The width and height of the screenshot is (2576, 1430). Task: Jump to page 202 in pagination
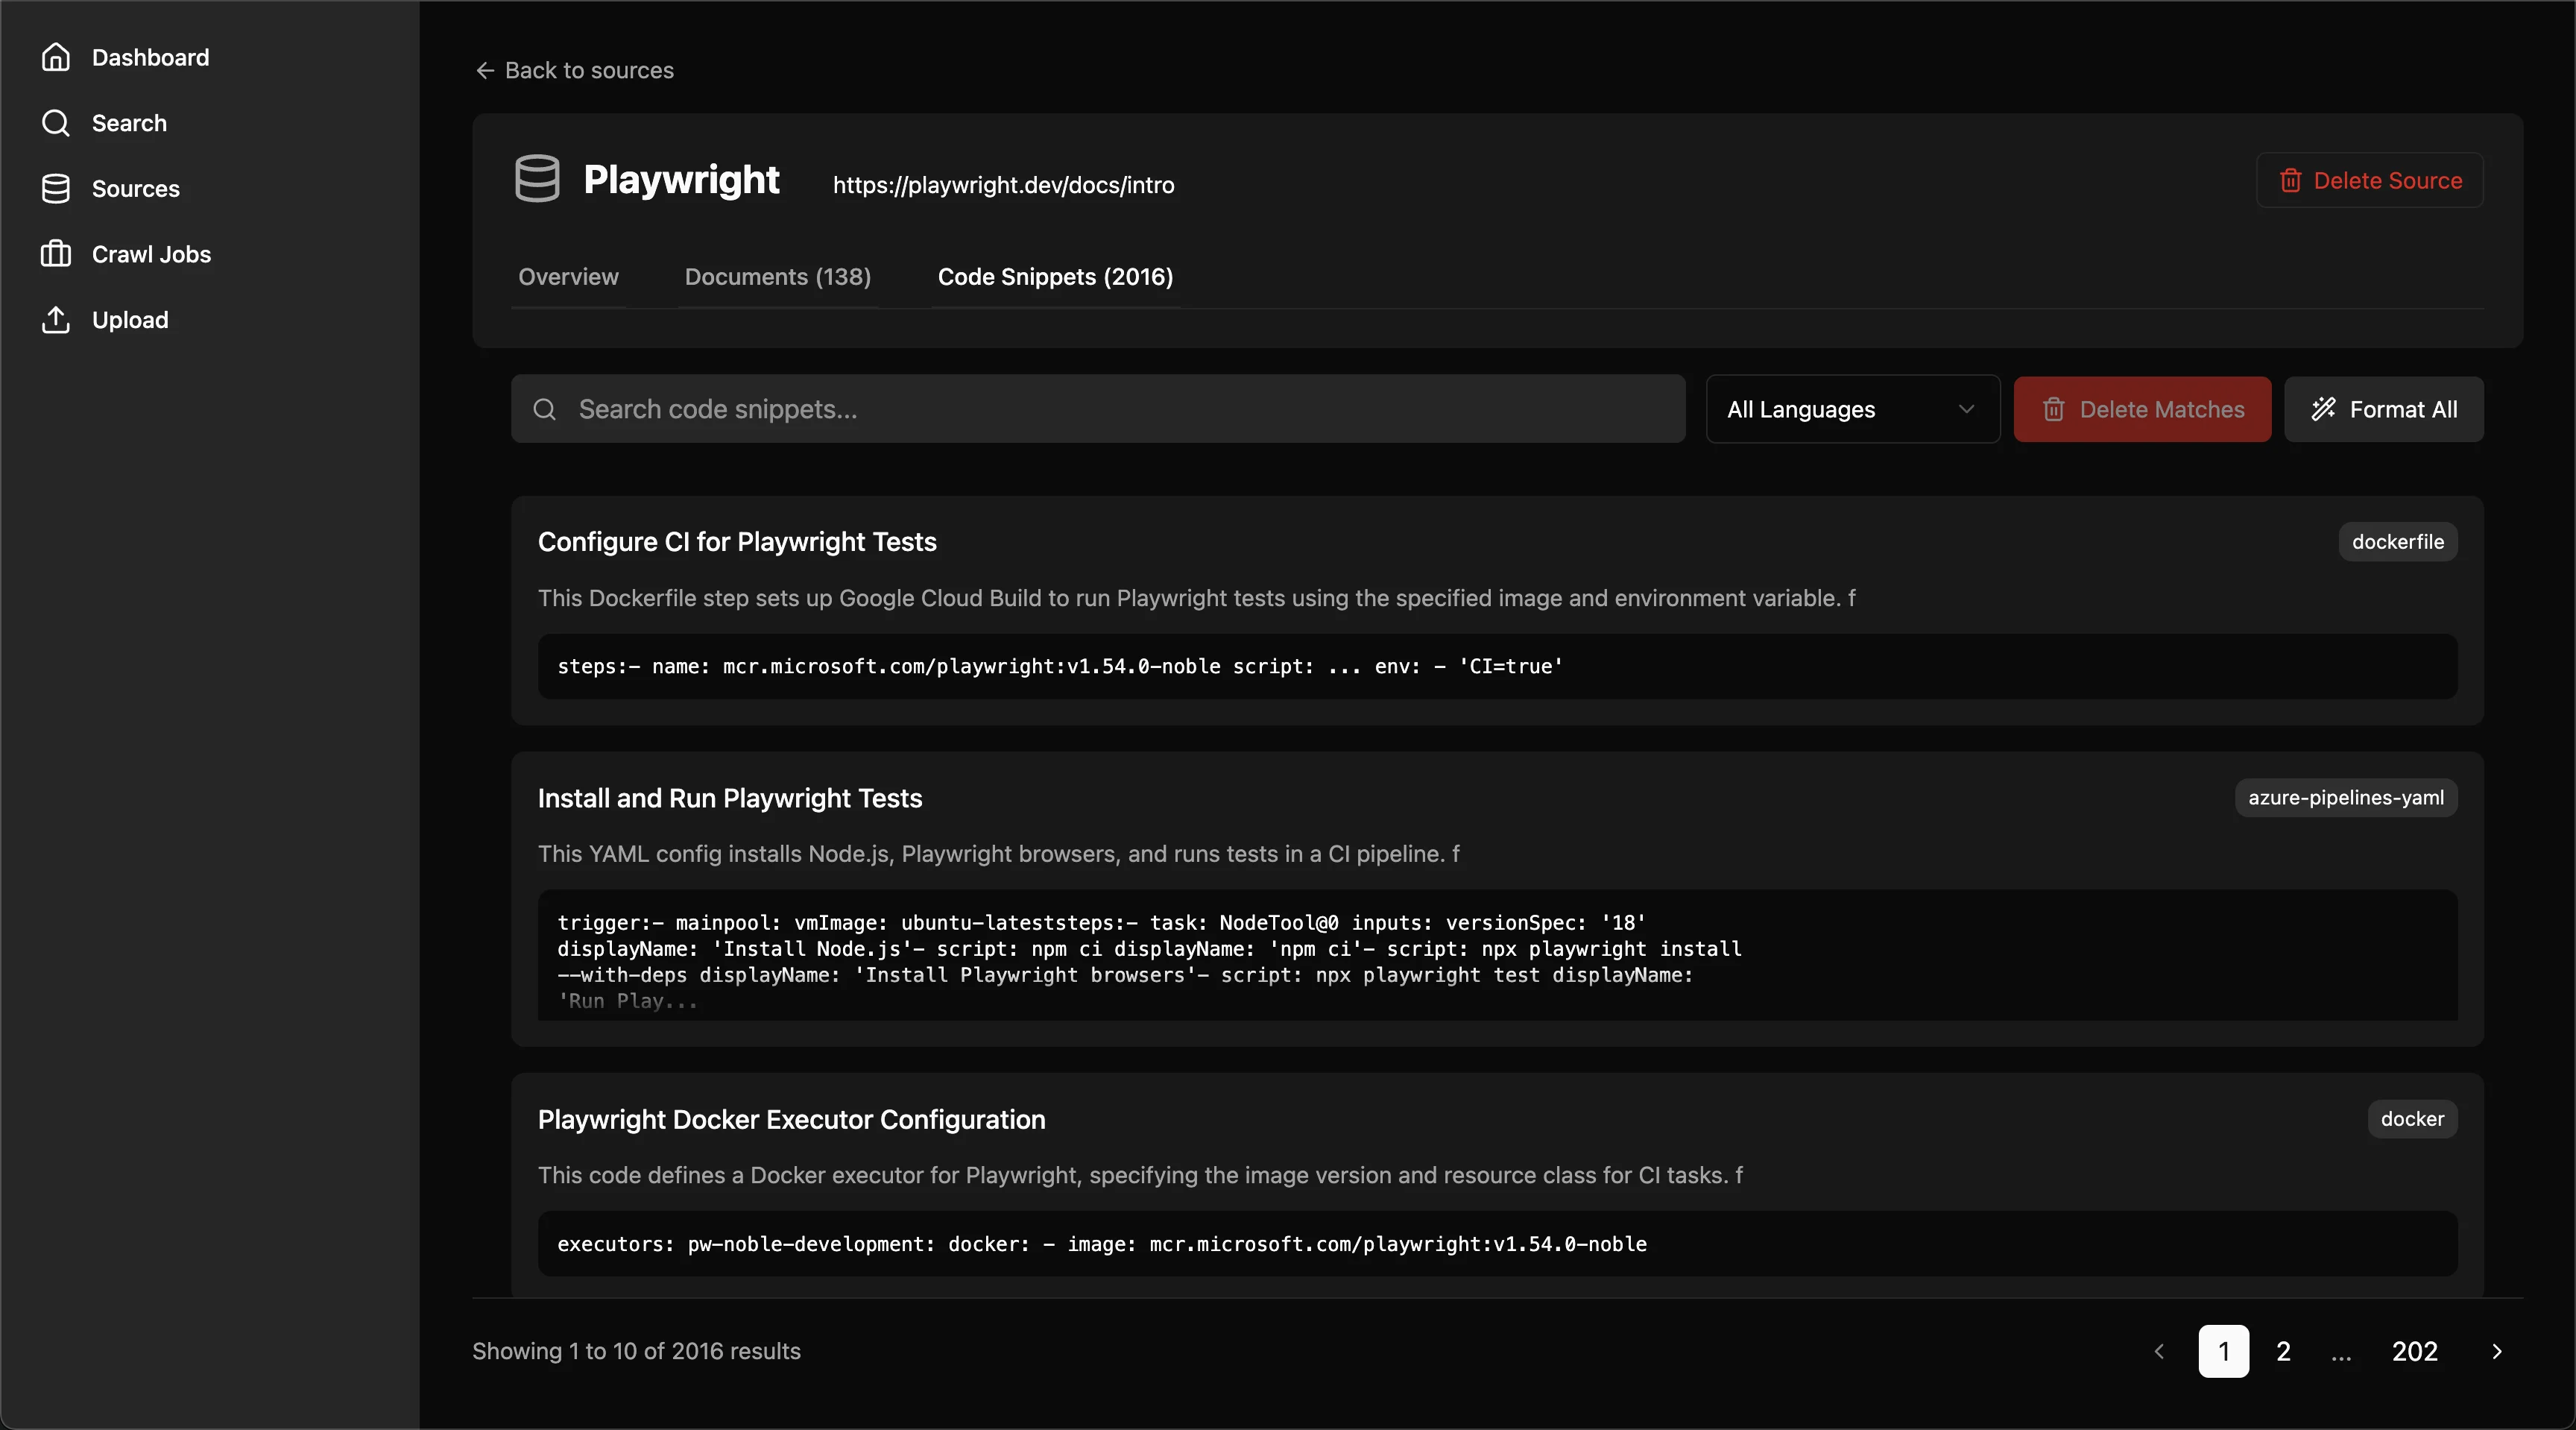click(x=2414, y=1351)
